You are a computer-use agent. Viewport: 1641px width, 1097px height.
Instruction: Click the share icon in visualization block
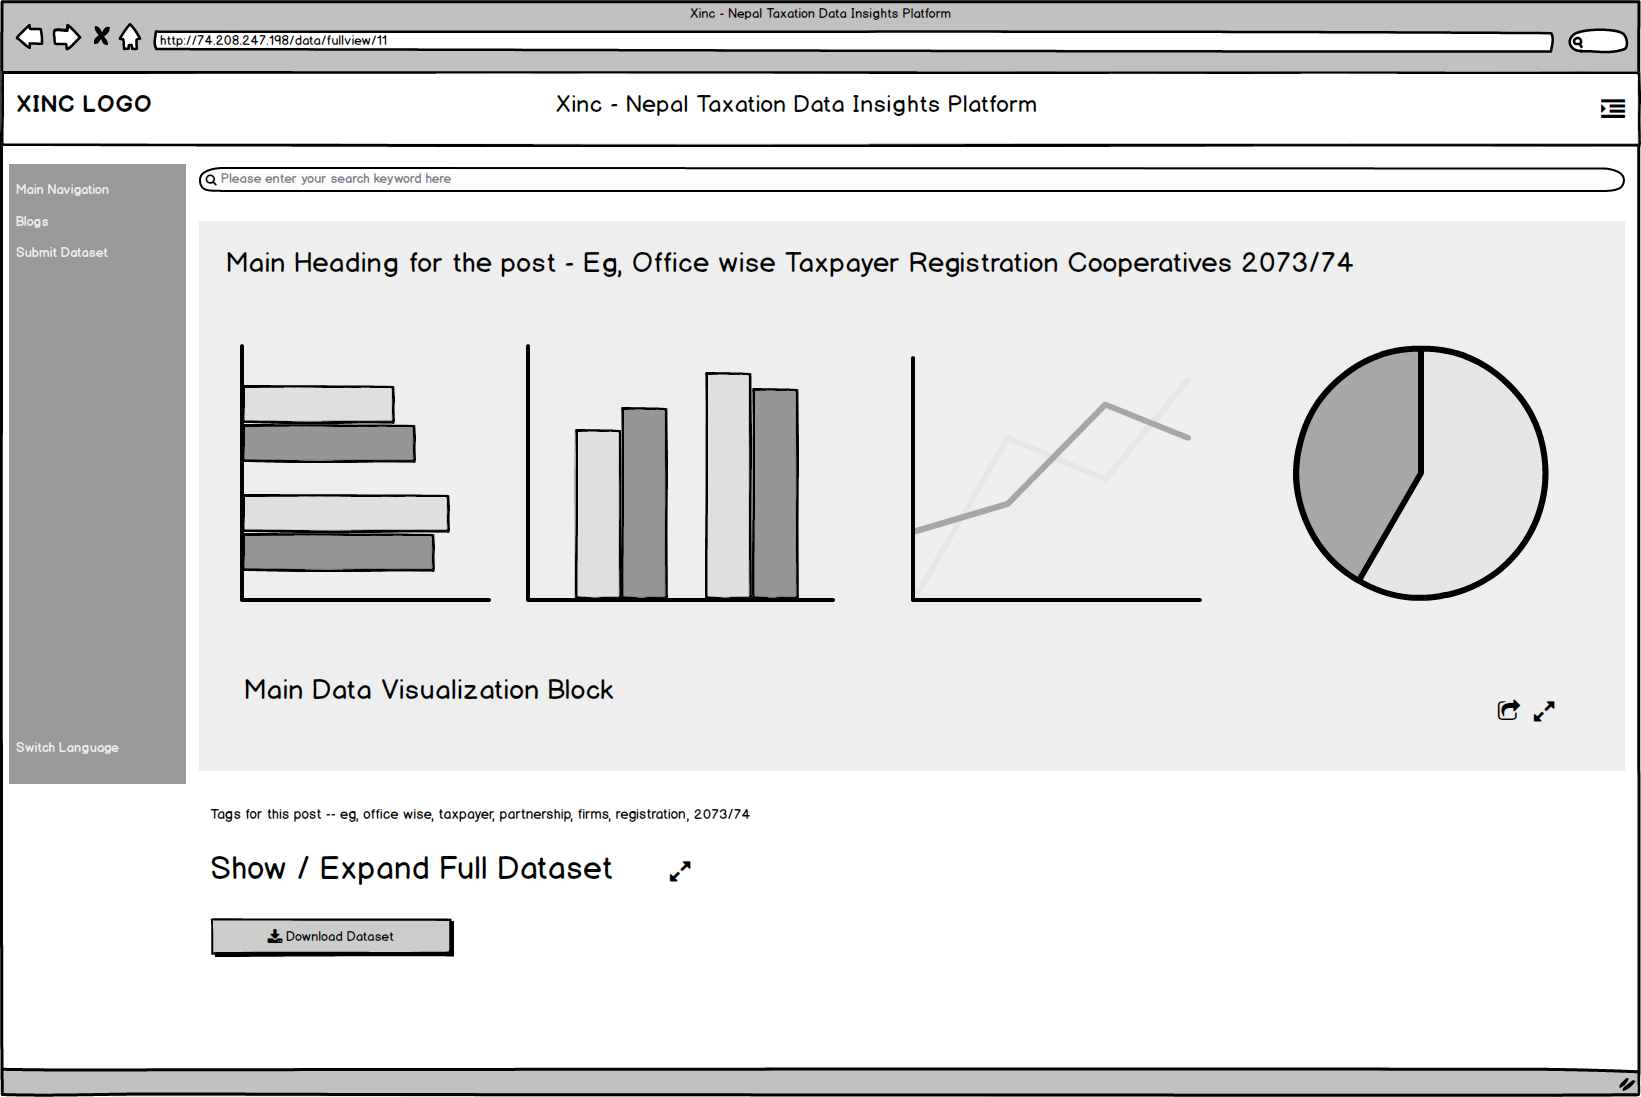[1508, 710]
